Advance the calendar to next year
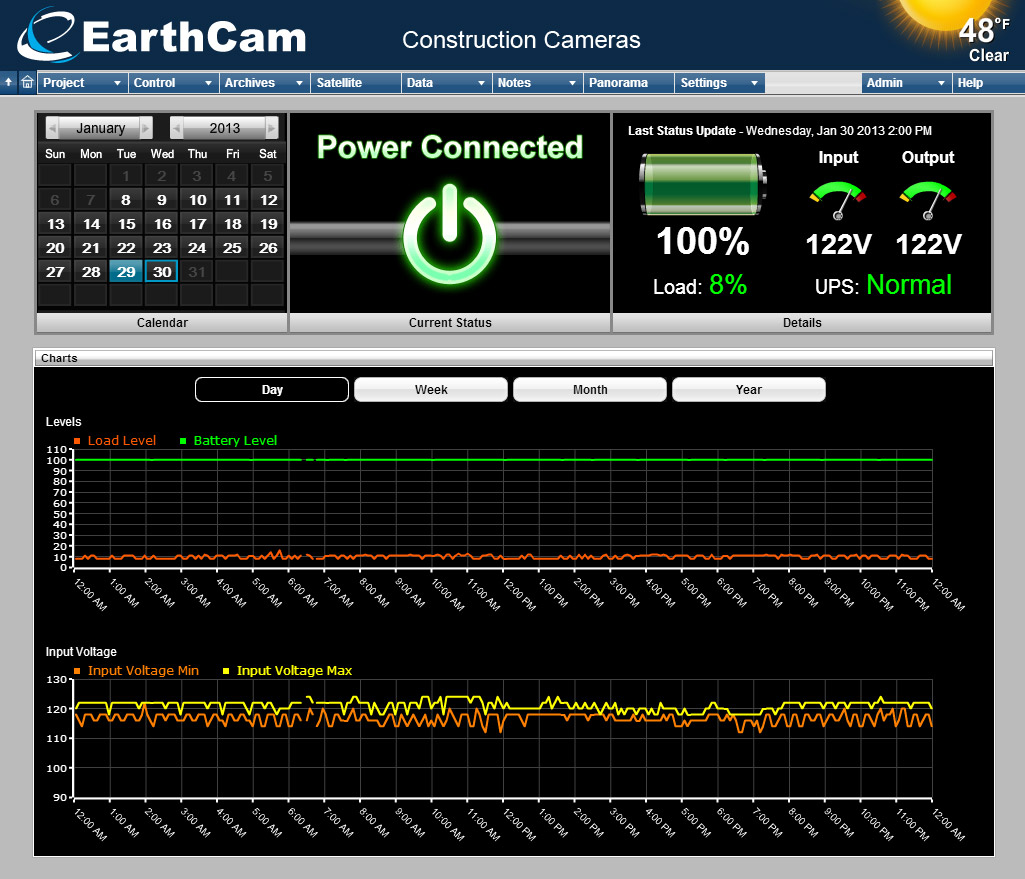This screenshot has width=1025, height=879. [x=272, y=128]
